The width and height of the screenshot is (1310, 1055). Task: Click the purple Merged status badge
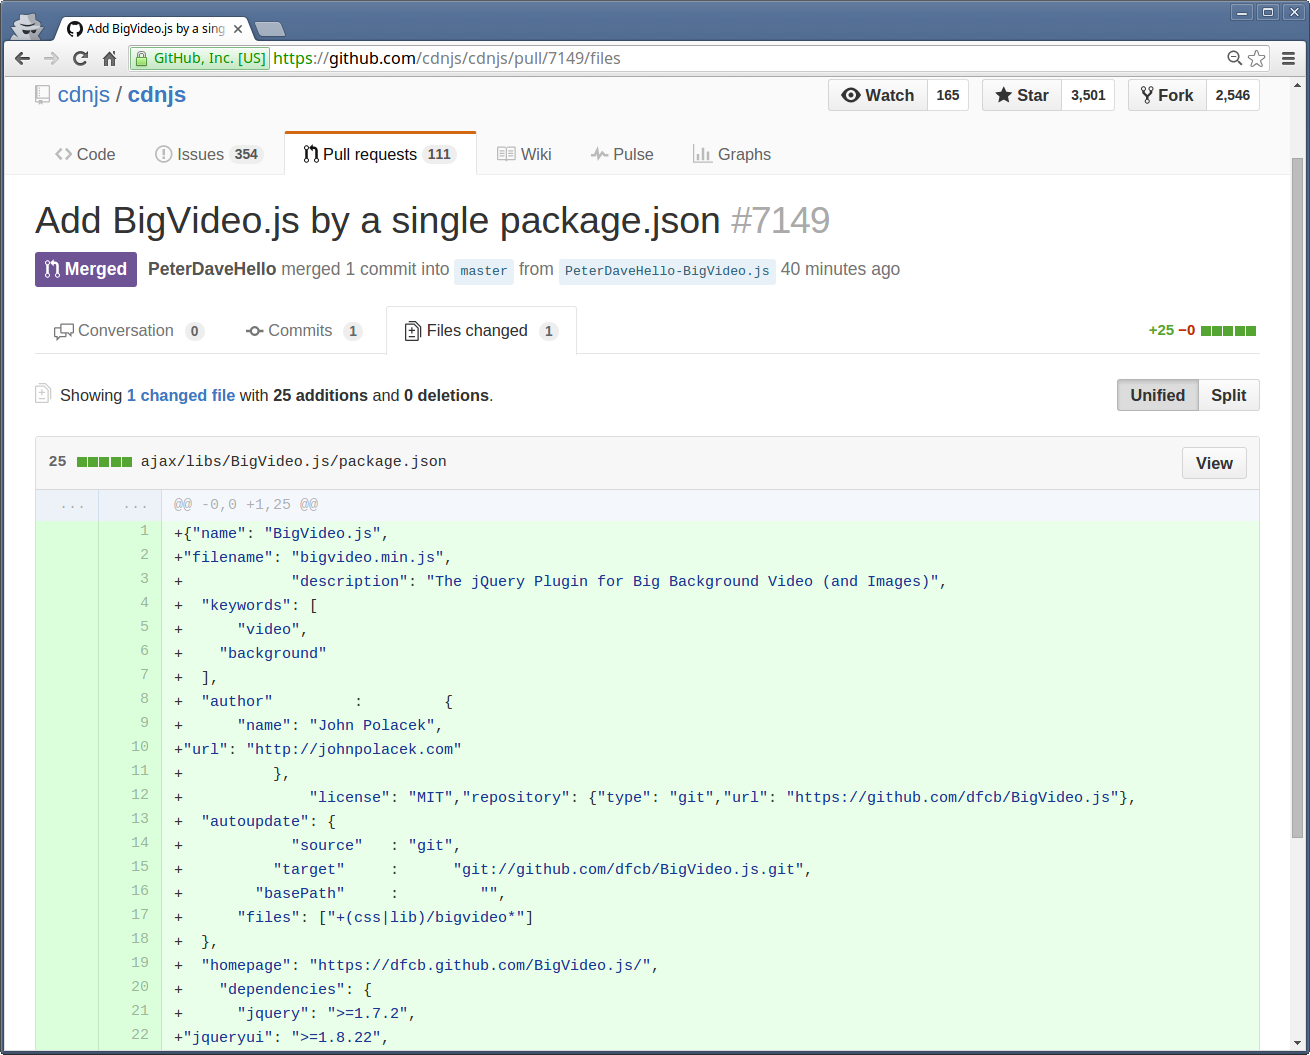tap(86, 269)
